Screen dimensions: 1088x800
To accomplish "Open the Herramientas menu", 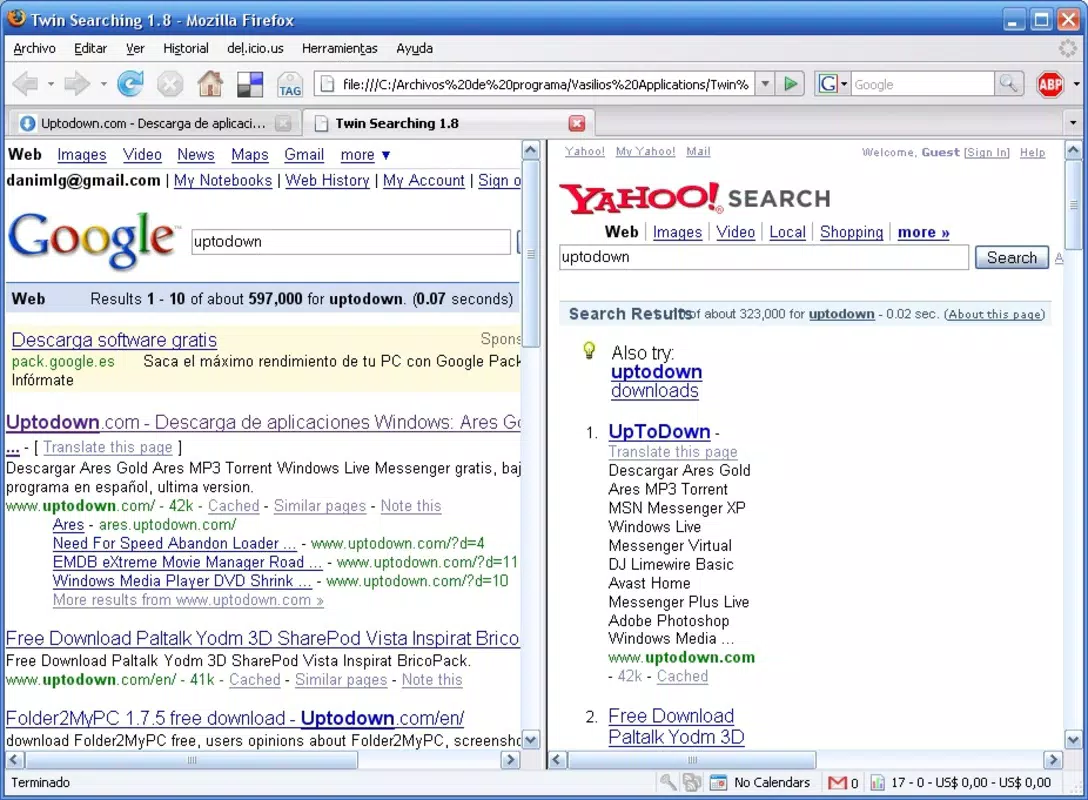I will tap(339, 48).
